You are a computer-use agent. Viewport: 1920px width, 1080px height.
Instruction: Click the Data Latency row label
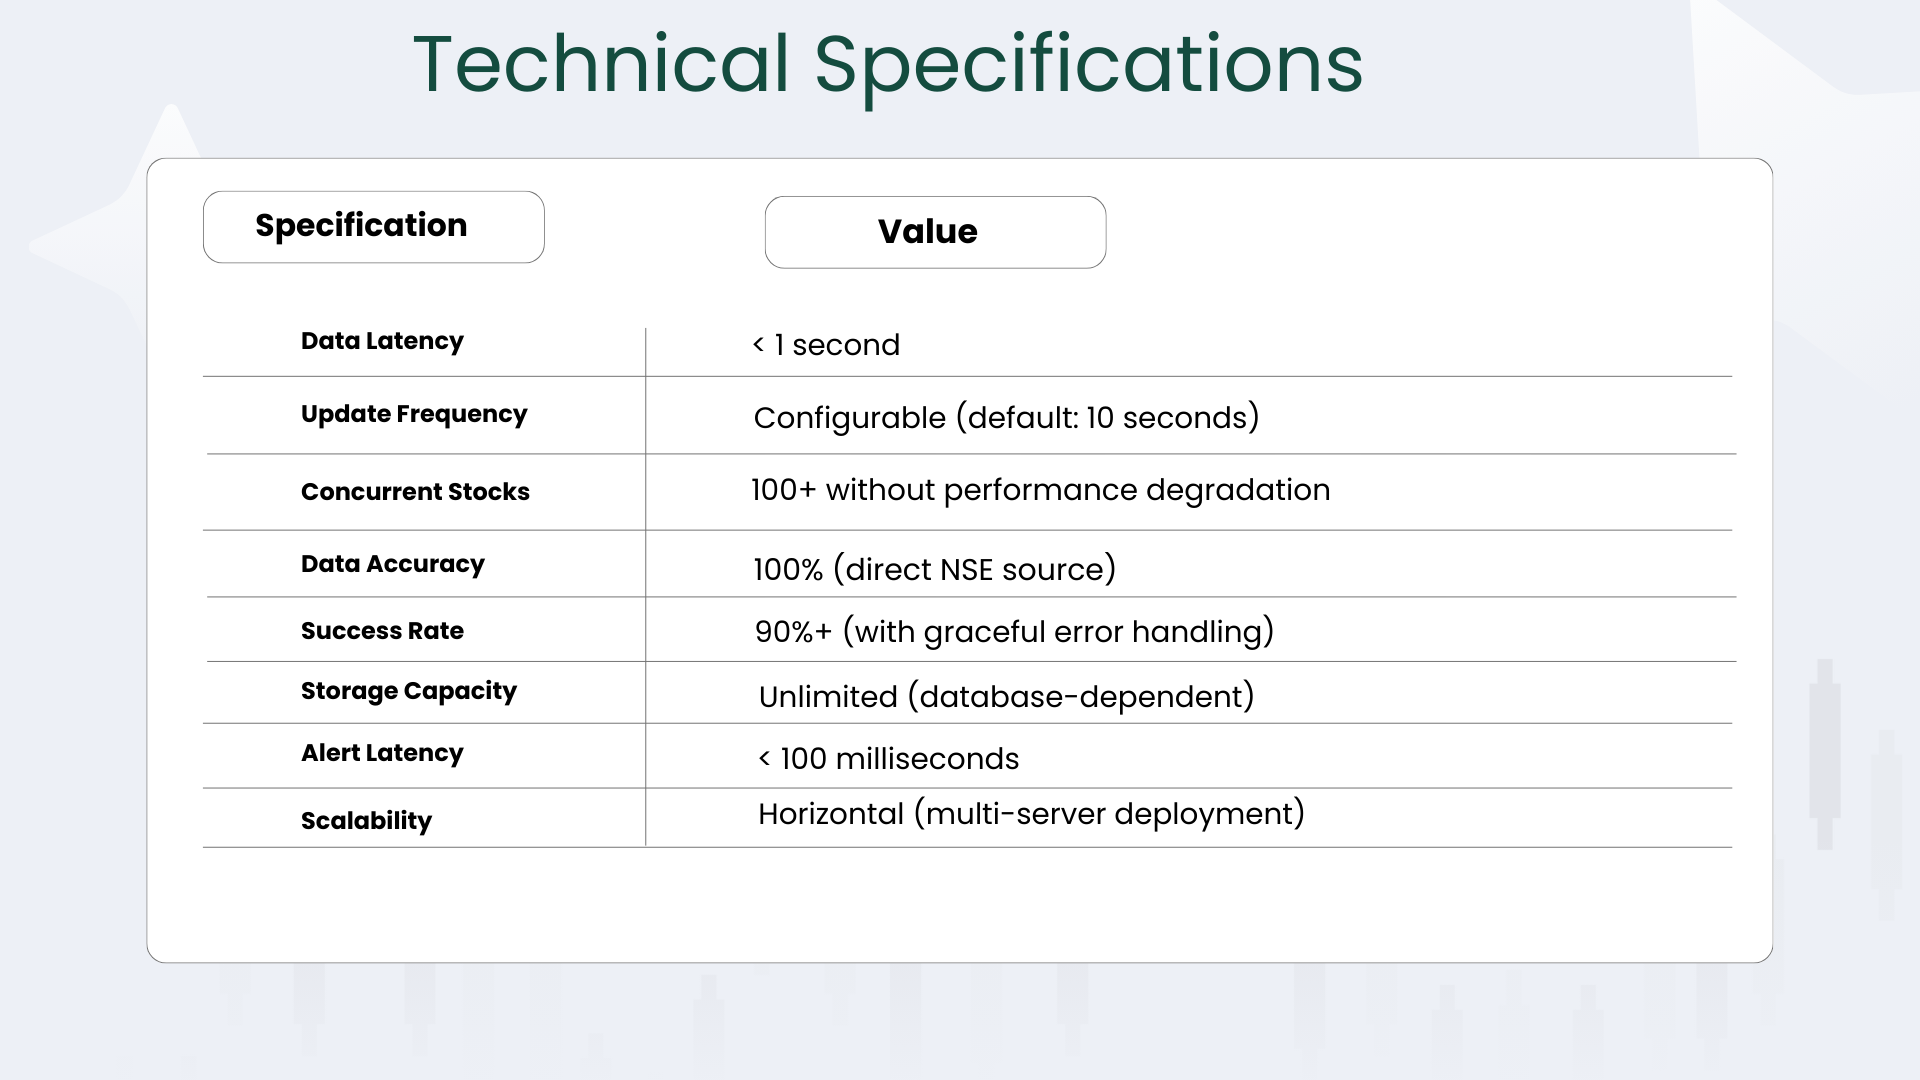point(382,341)
